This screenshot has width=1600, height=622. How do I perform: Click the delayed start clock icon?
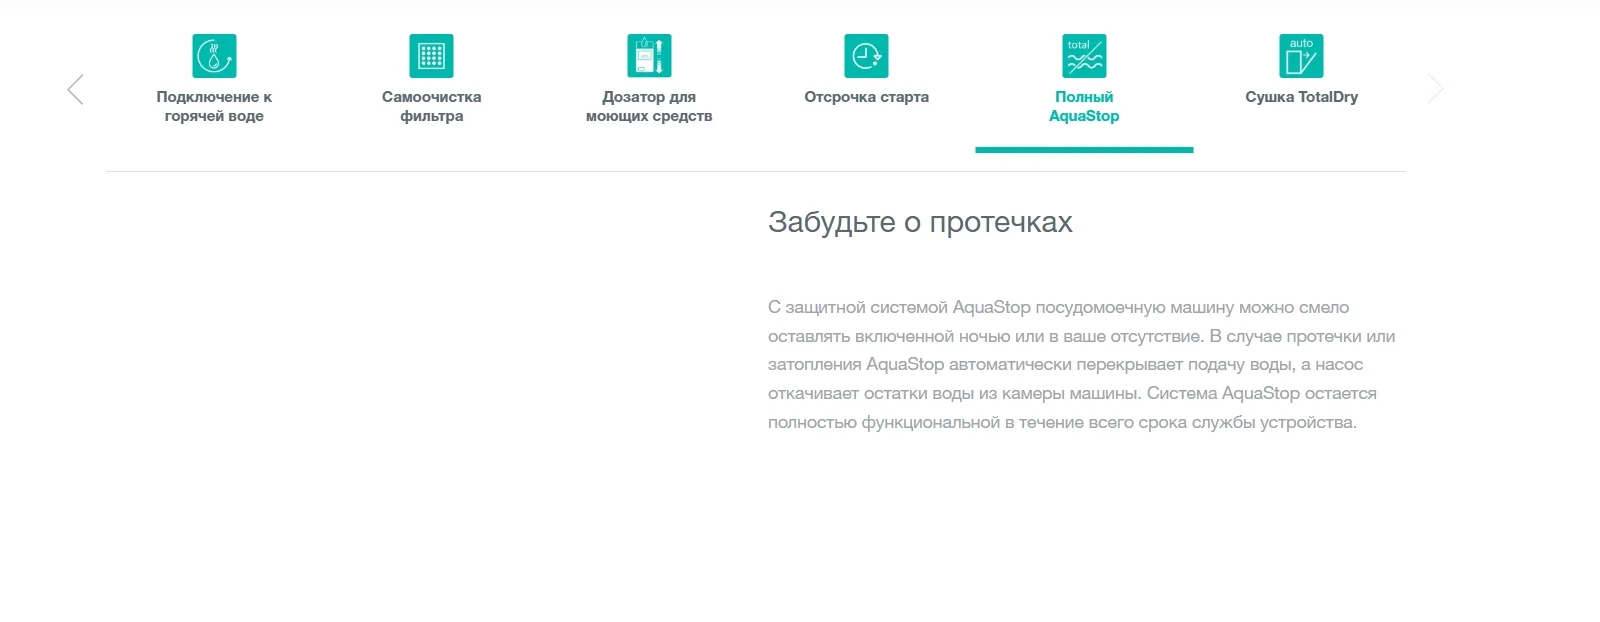click(x=866, y=56)
